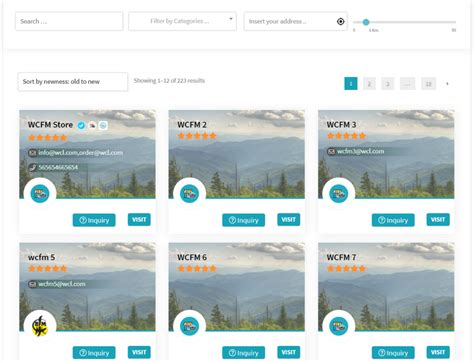Click Inquiry button for WCFM 7
Screen dimensions: 474x362
click(393, 353)
